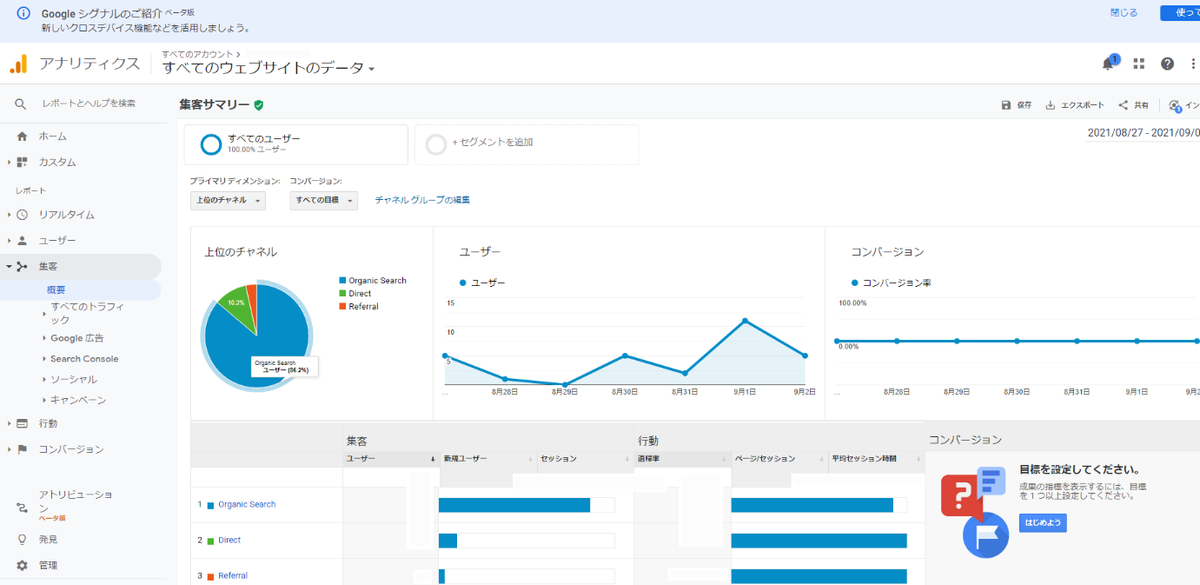The width and height of the screenshot is (1200, 585).
Task: Click the 発見 lightbulb icon
Action: coord(22,539)
